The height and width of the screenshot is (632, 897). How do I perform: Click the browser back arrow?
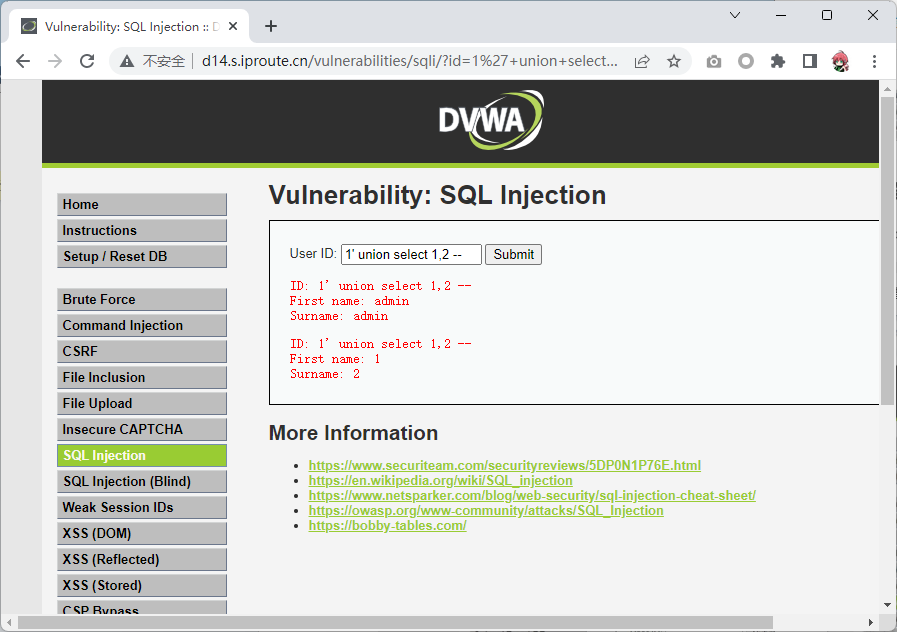pos(23,61)
